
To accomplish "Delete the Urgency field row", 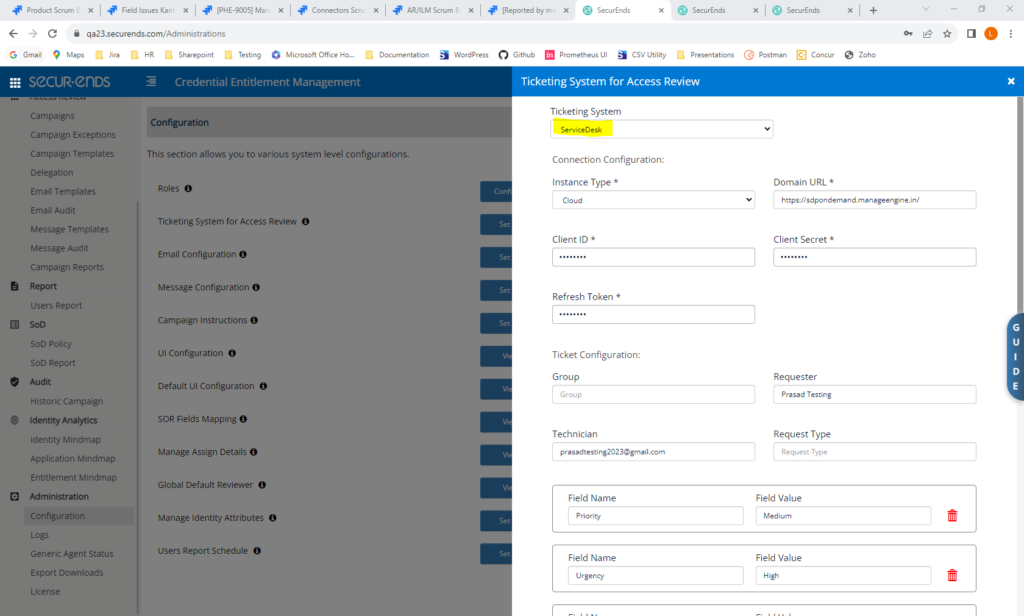I will tap(952, 575).
